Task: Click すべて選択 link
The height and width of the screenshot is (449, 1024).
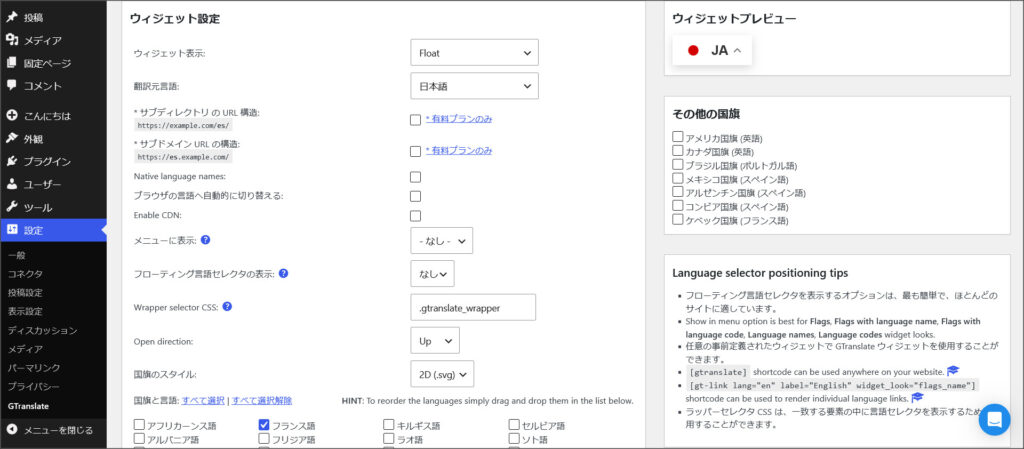Action: 203,401
